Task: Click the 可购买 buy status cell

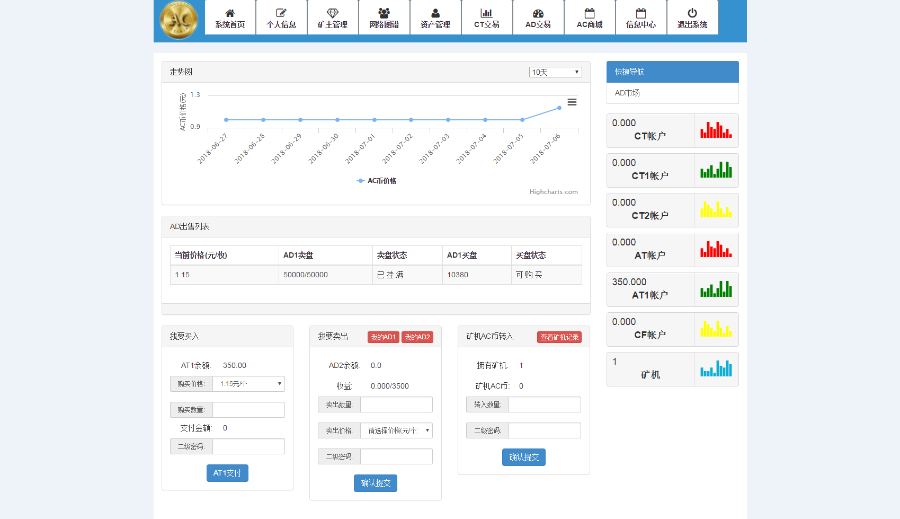Action: click(x=546, y=275)
